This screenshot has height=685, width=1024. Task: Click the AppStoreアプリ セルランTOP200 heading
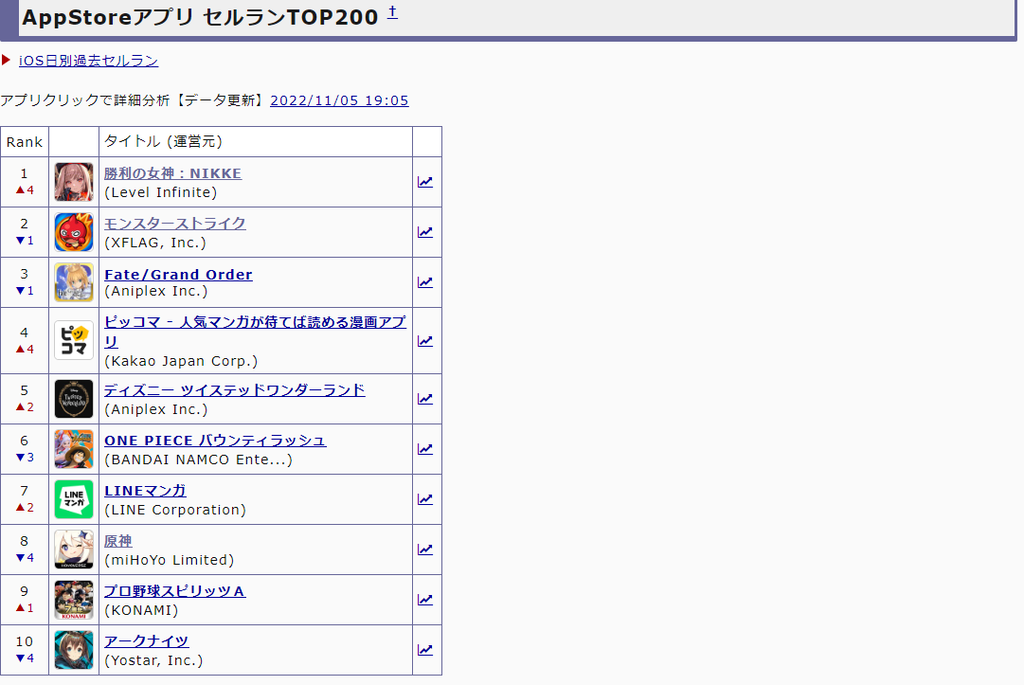[x=200, y=17]
